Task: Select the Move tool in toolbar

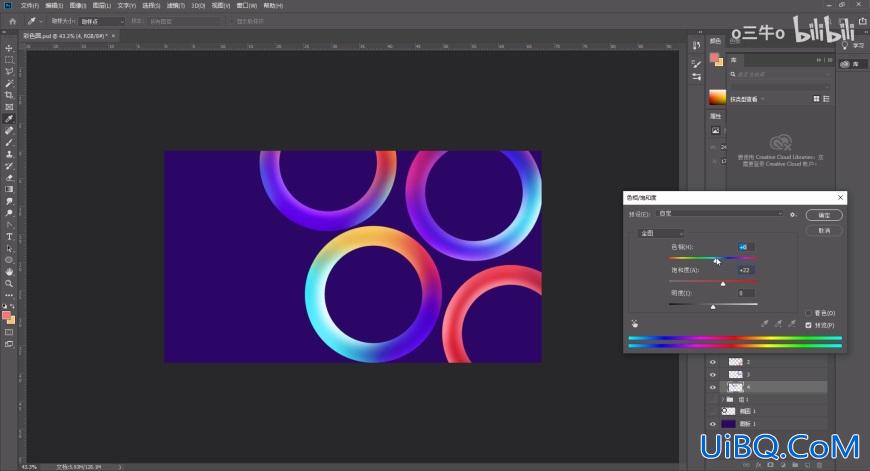Action: (9, 48)
